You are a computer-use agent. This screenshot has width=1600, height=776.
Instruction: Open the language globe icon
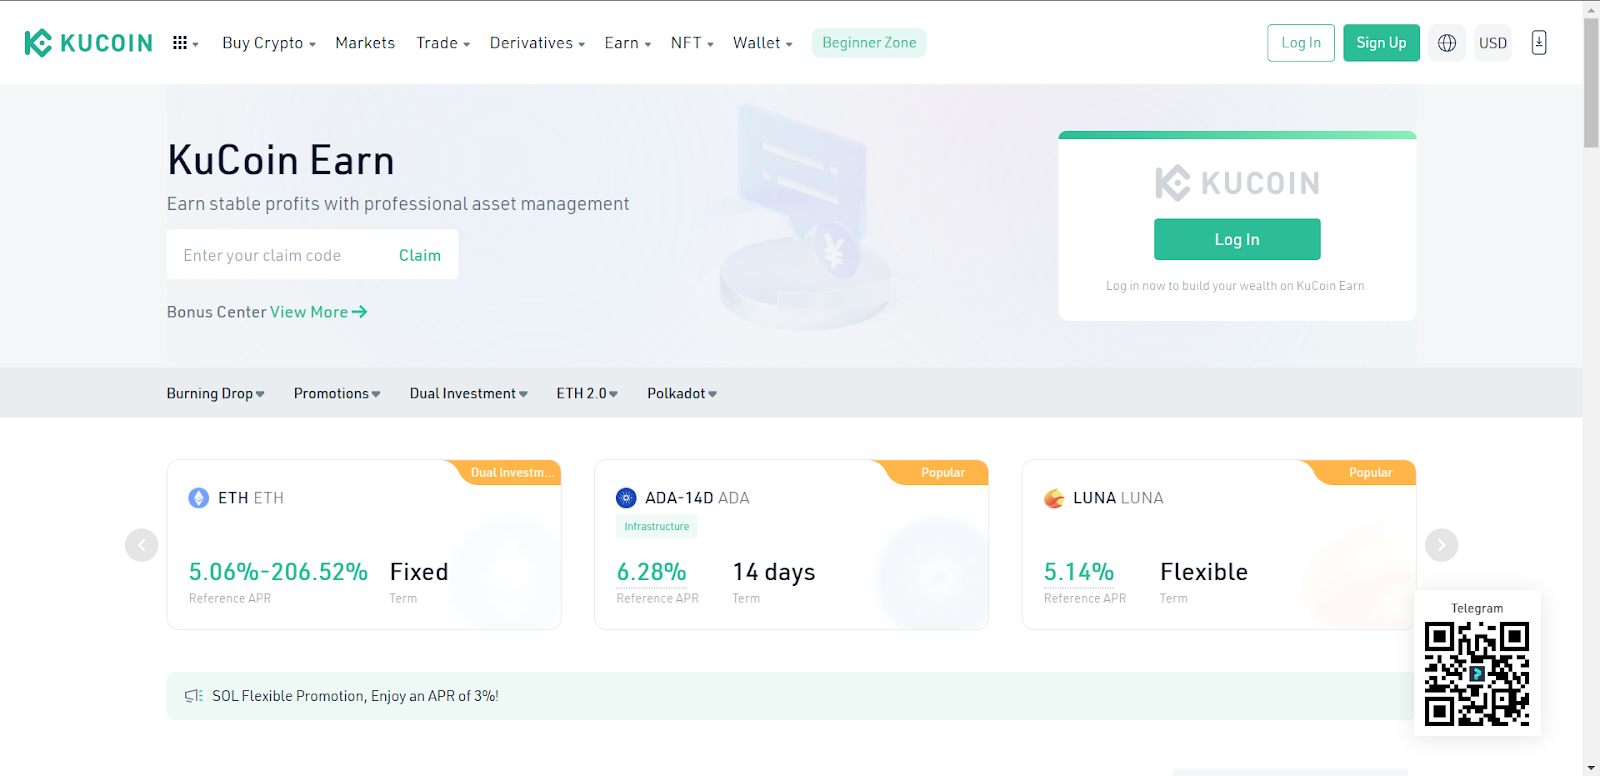[1447, 43]
